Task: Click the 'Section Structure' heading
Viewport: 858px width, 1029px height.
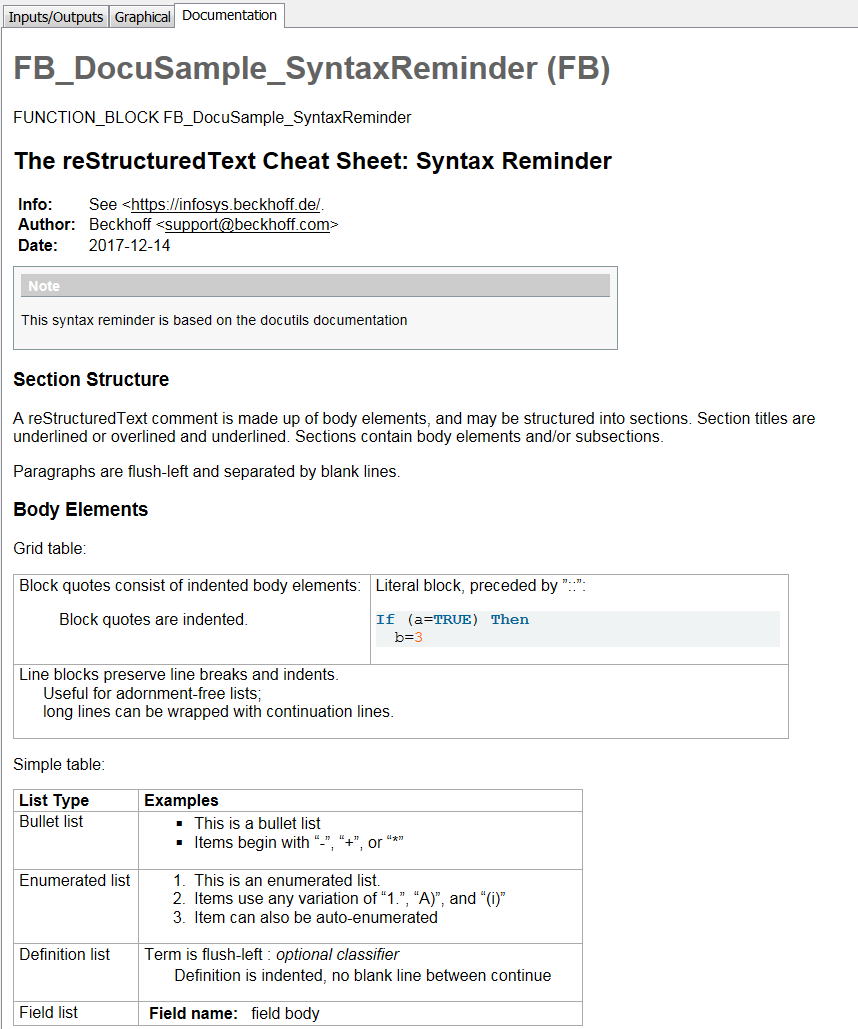Action: click(x=91, y=379)
